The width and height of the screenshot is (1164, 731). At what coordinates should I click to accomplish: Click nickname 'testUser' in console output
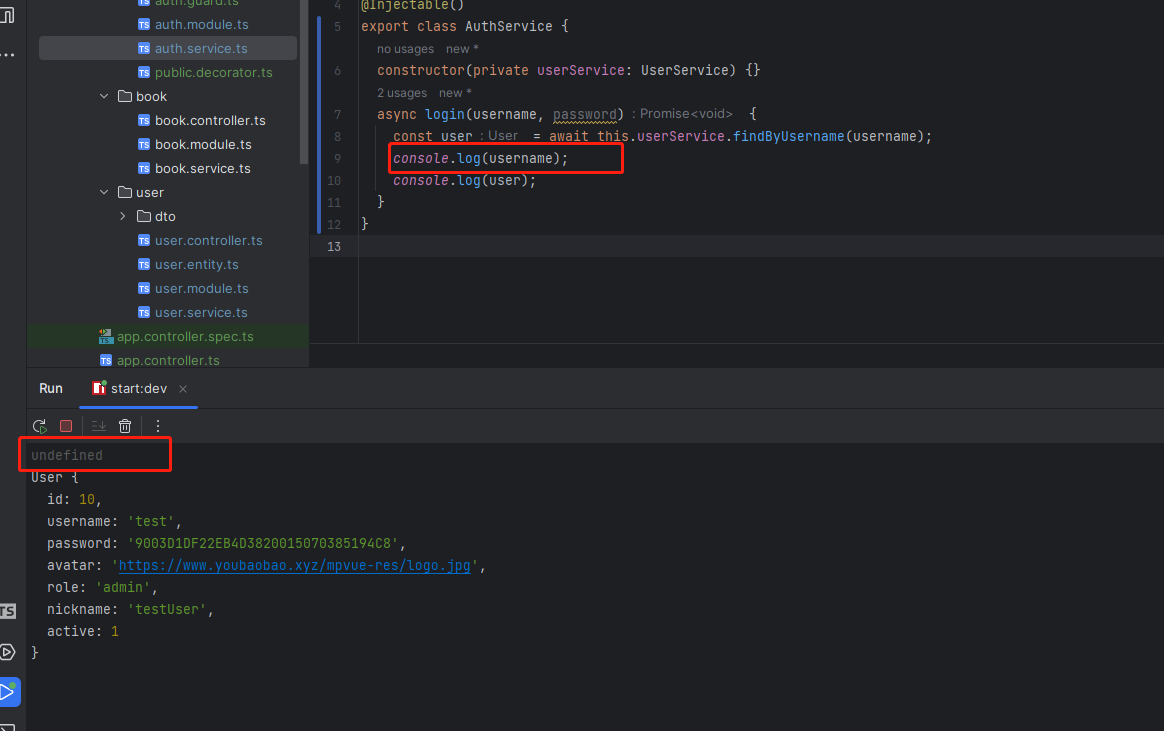coord(167,609)
